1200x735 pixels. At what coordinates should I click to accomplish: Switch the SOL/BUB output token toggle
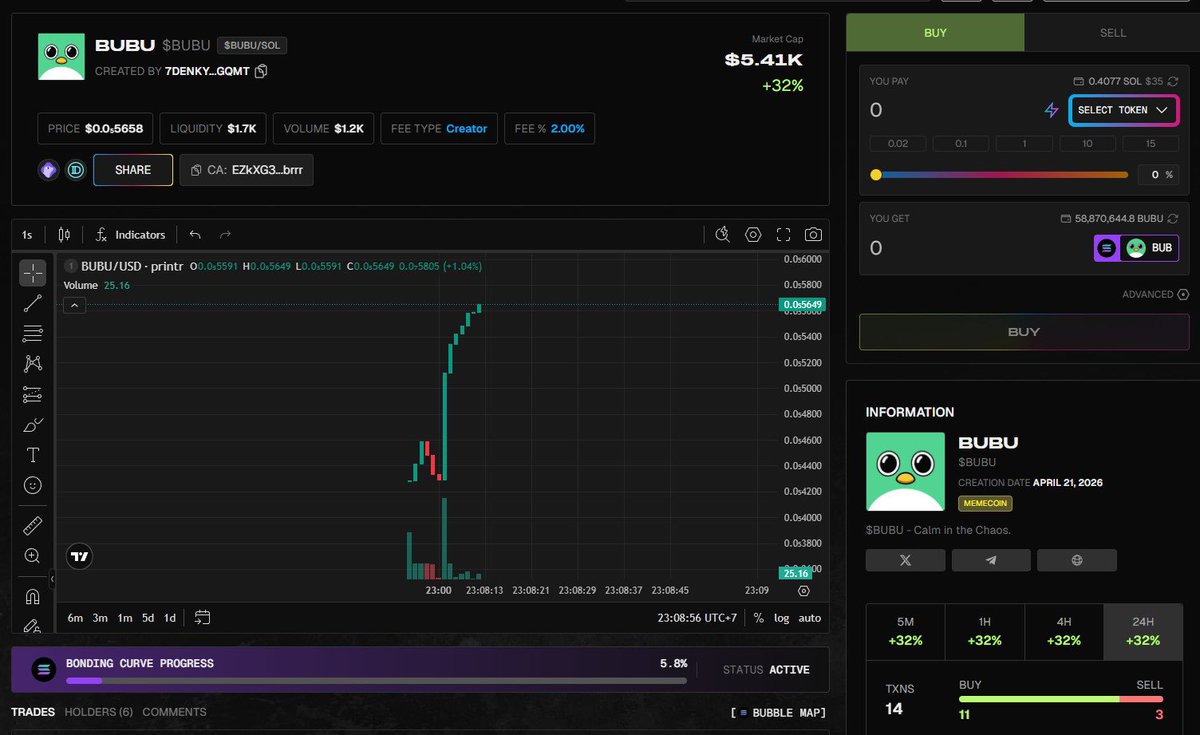tap(1136, 248)
